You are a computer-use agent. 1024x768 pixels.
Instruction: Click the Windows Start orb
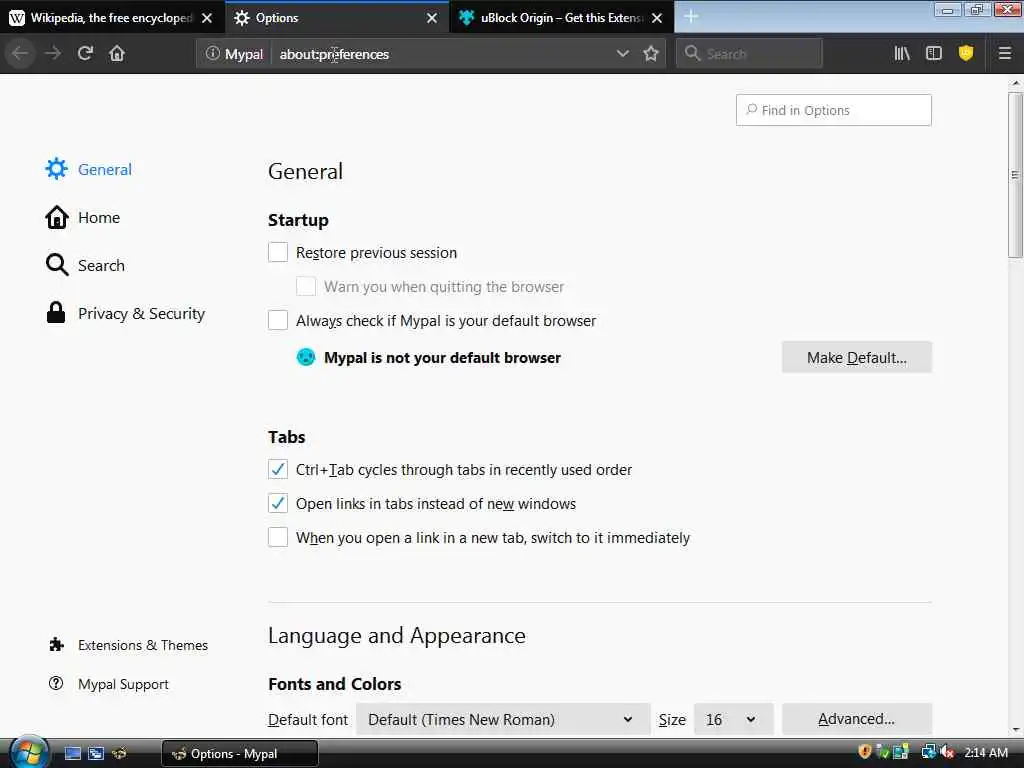pos(28,753)
